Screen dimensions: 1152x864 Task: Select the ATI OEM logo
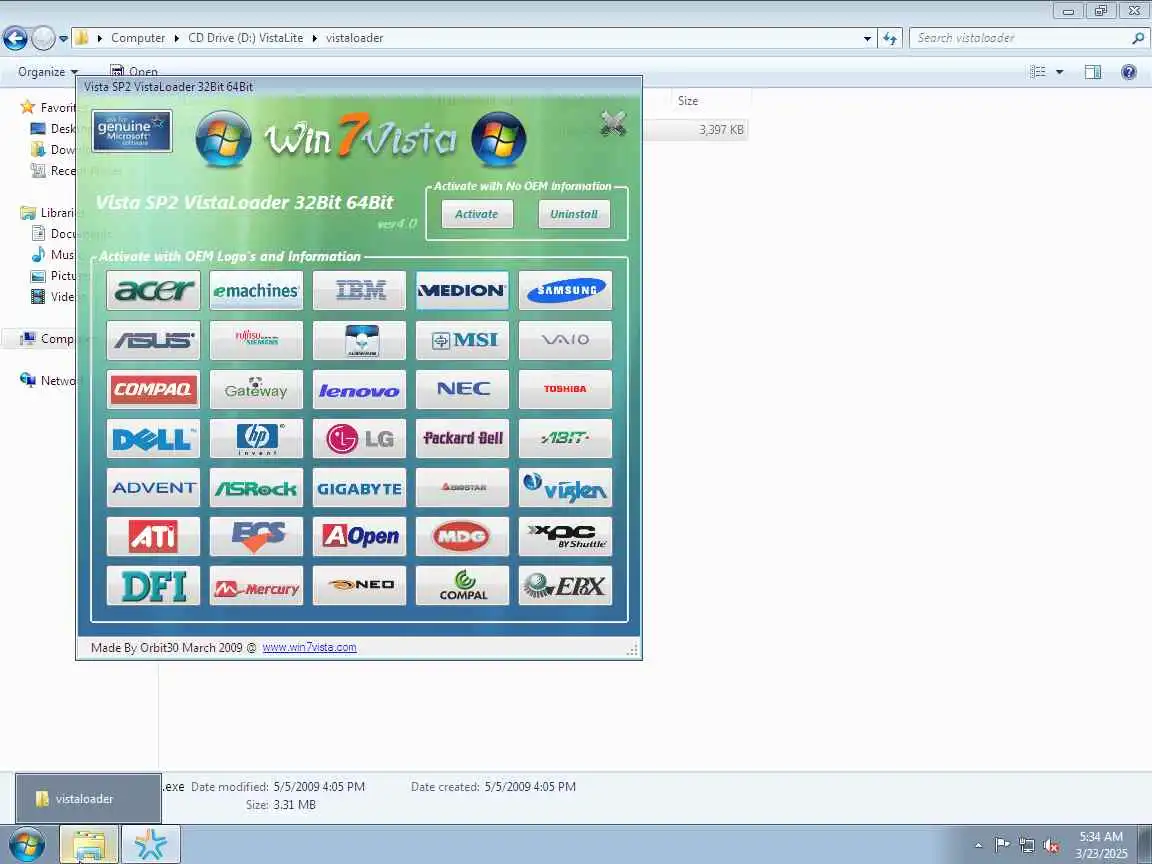153,536
